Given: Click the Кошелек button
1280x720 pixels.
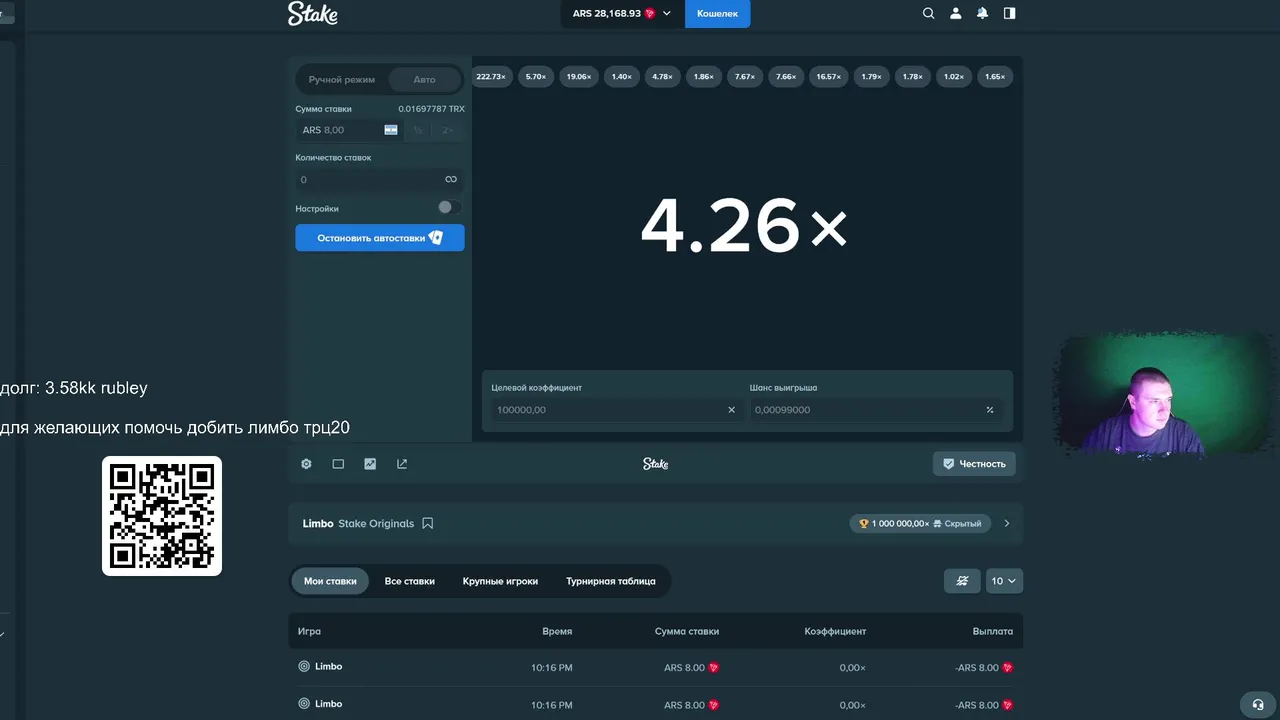Looking at the screenshot, I should click(717, 14).
